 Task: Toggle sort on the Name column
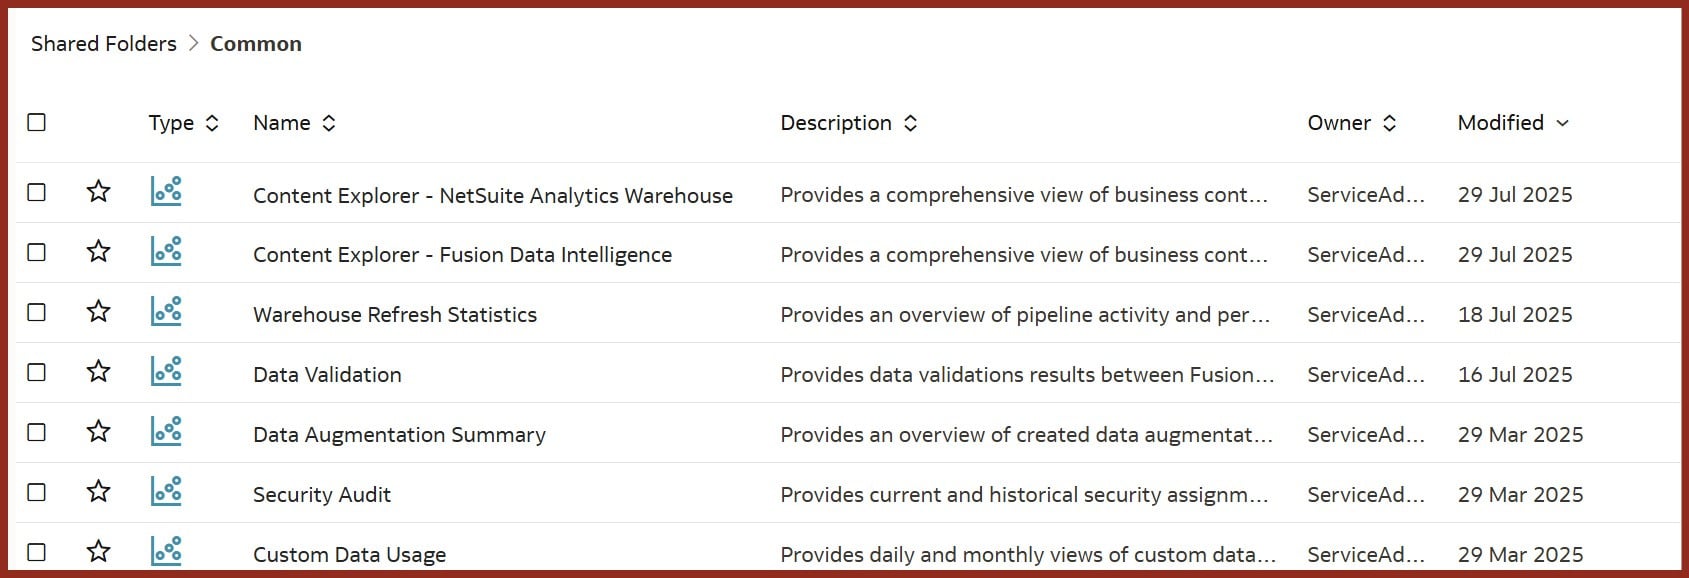pos(329,123)
